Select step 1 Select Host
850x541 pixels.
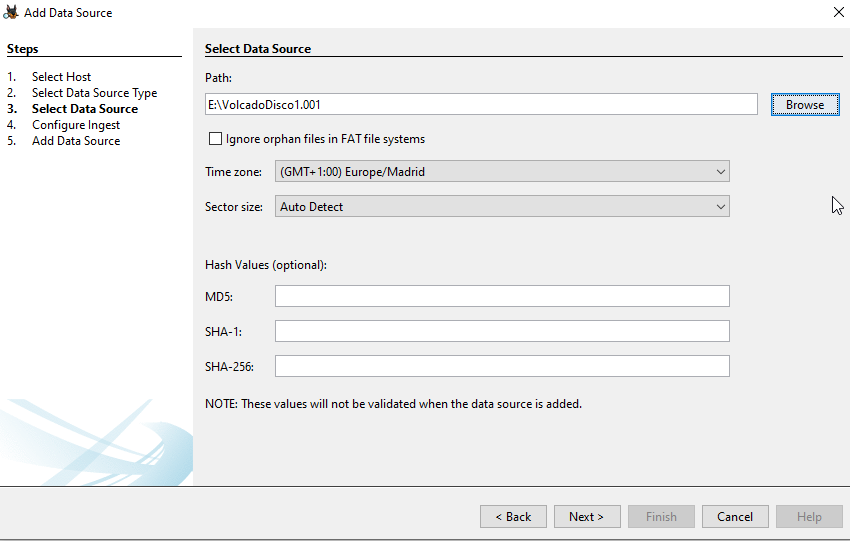[x=61, y=77]
